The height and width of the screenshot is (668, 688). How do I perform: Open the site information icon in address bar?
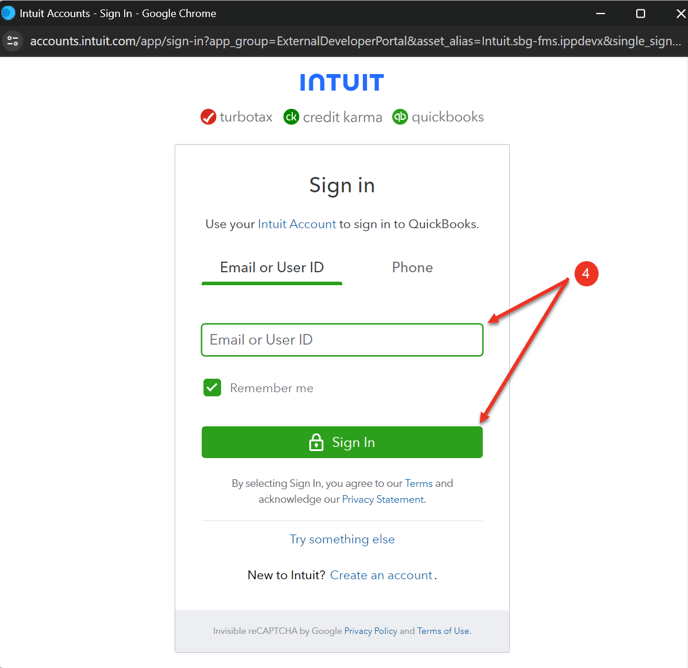click(13, 41)
